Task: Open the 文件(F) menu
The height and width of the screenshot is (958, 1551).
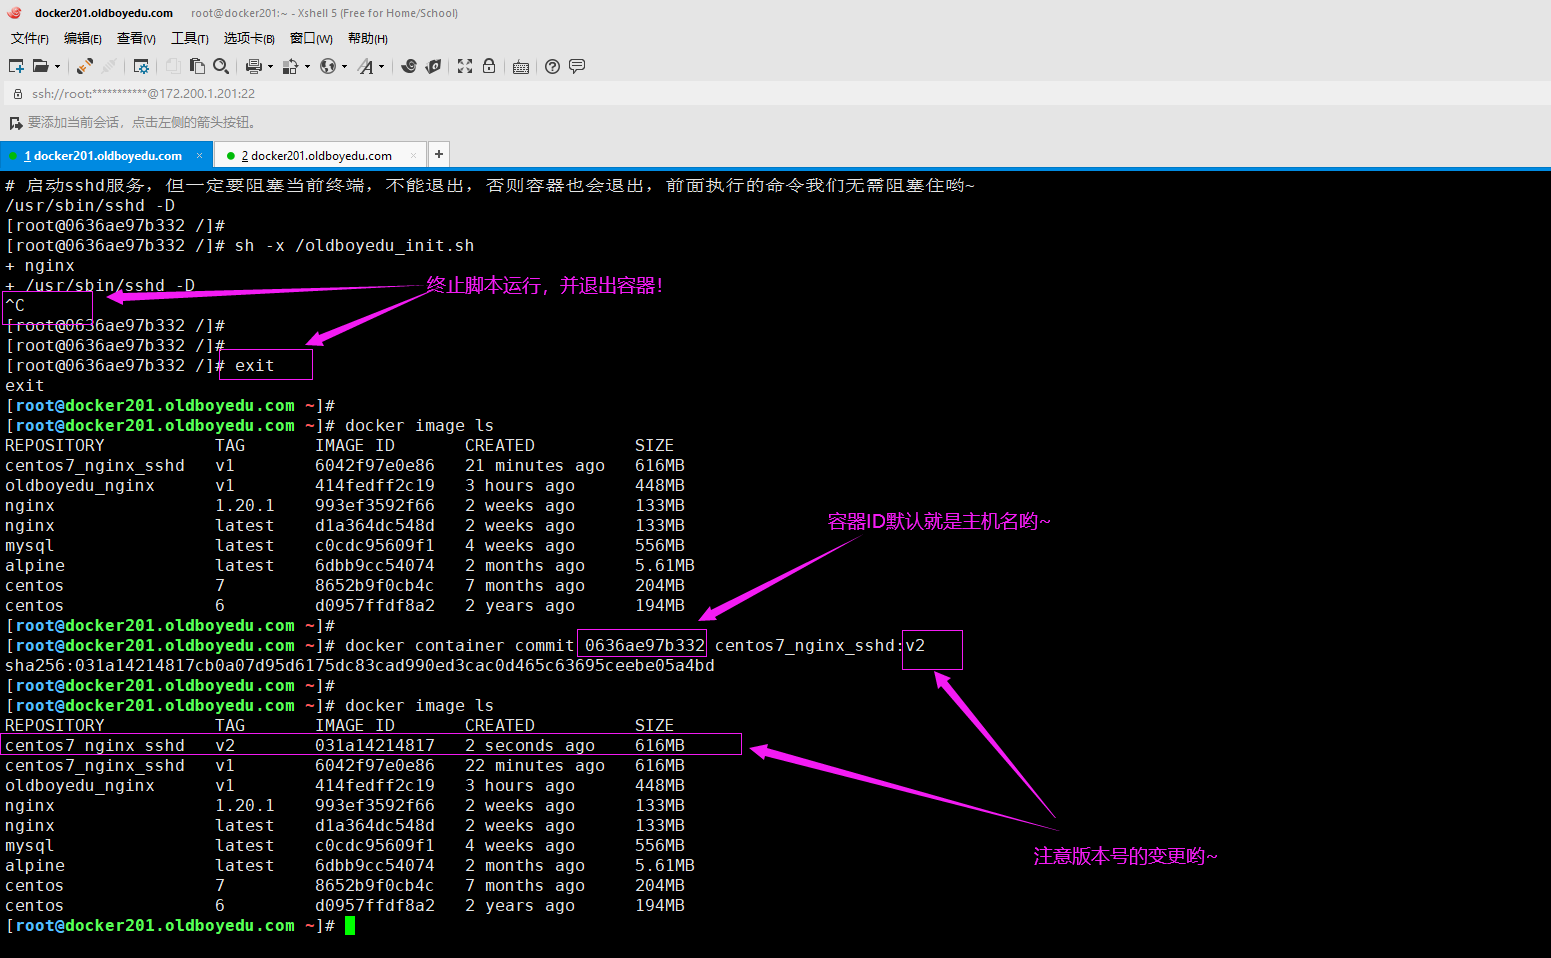Action: (29, 38)
